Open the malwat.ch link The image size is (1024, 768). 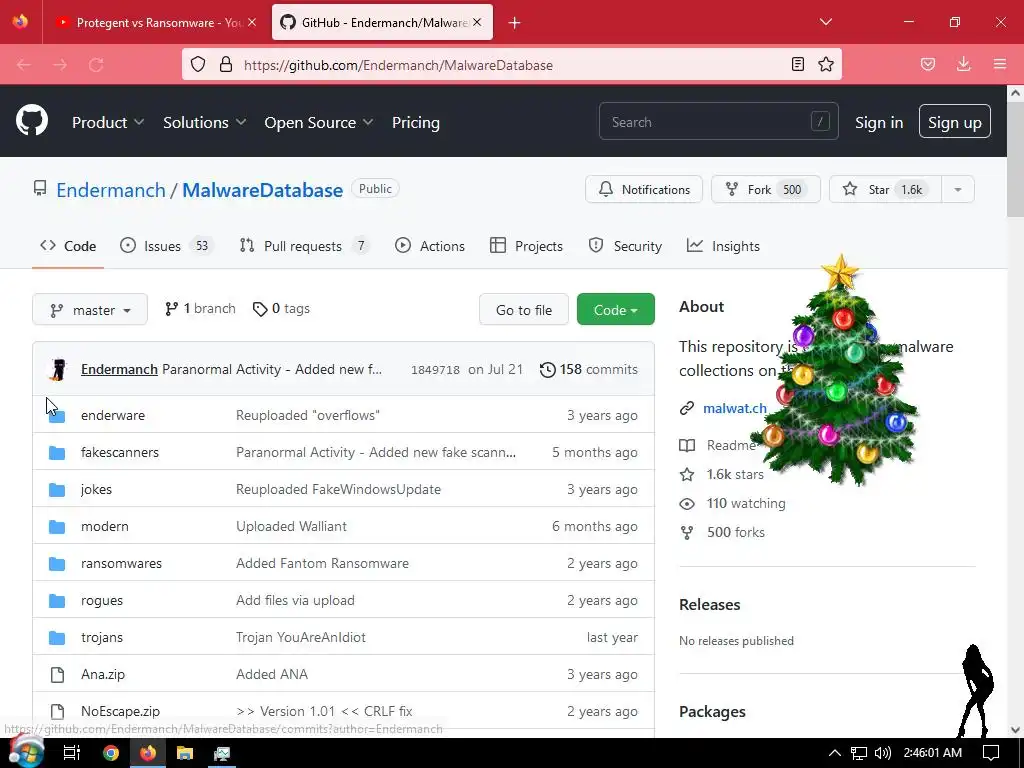pyautogui.click(x=735, y=408)
